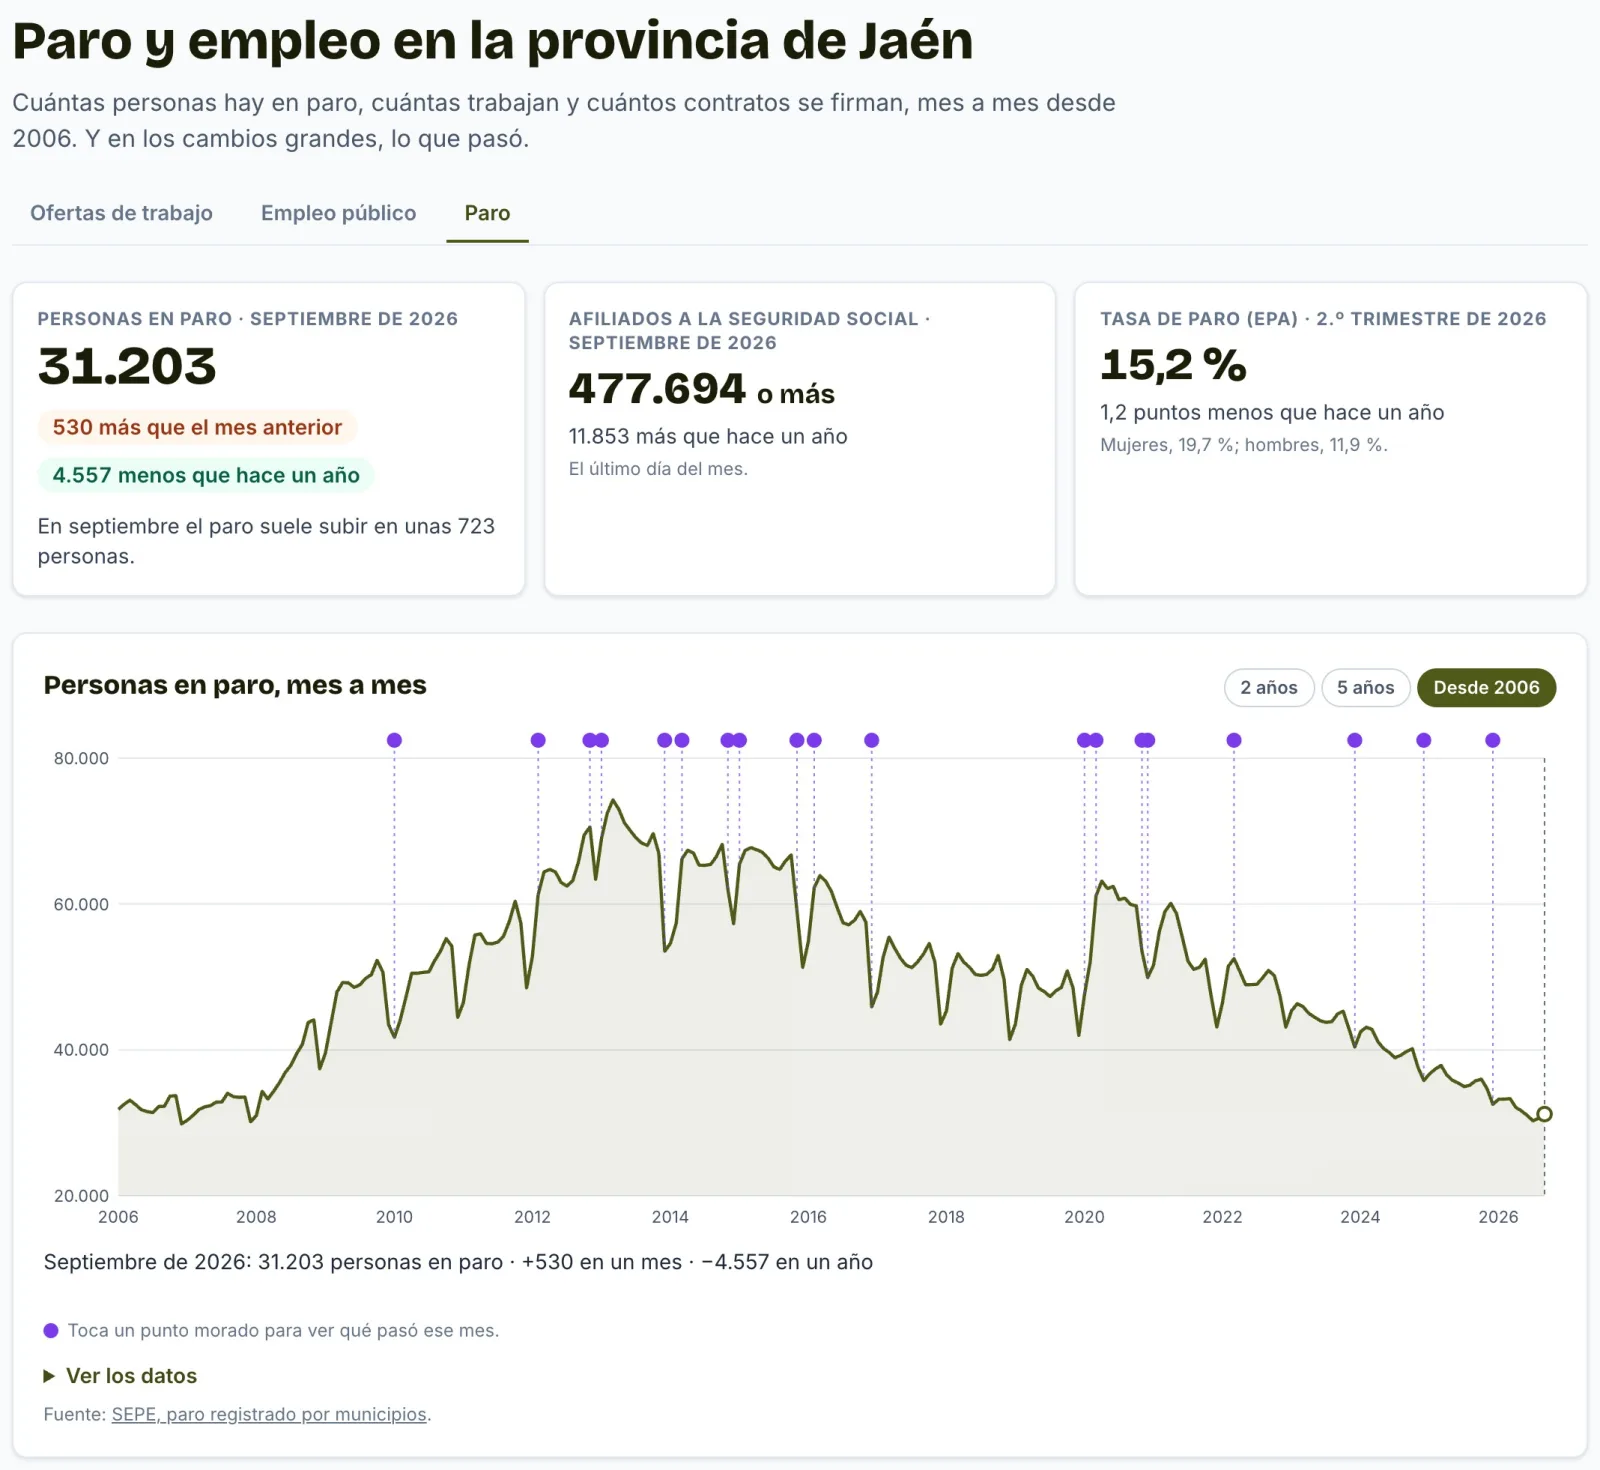Click the '15,2 %' unemployment rate figure
This screenshot has width=1600, height=1470.
1174,365
